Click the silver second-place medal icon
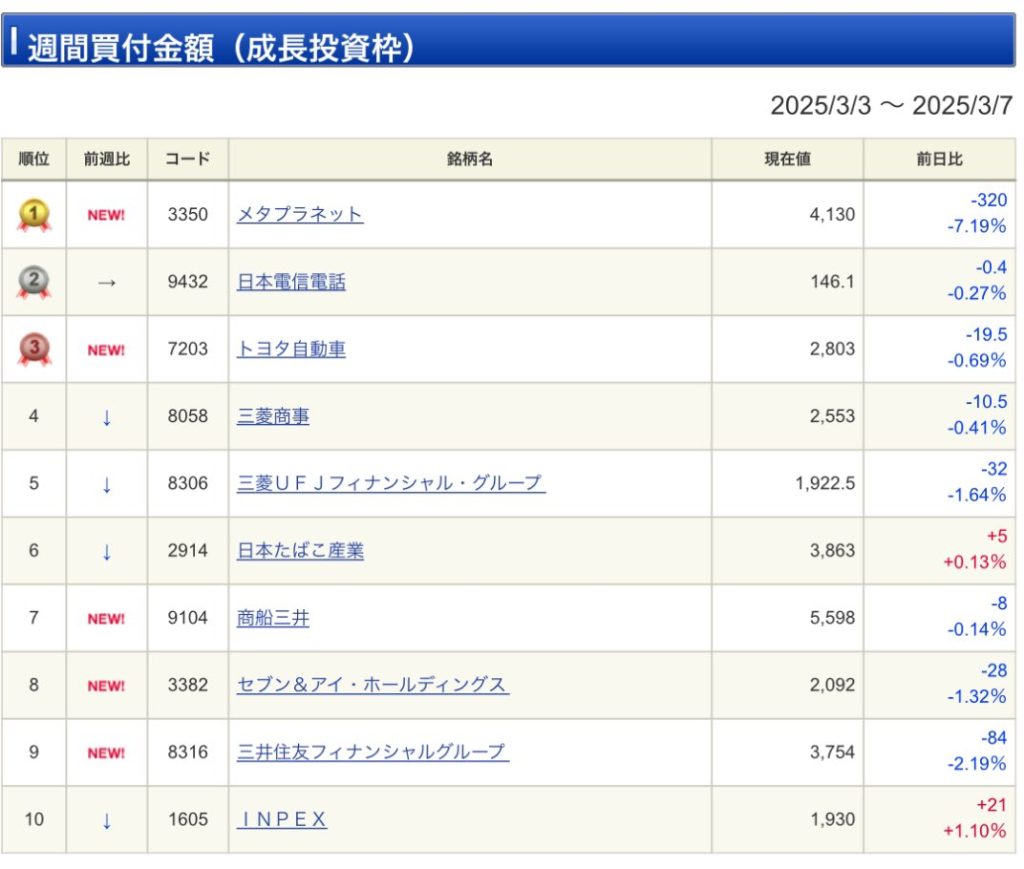This screenshot has height=869, width=1024. 34,283
